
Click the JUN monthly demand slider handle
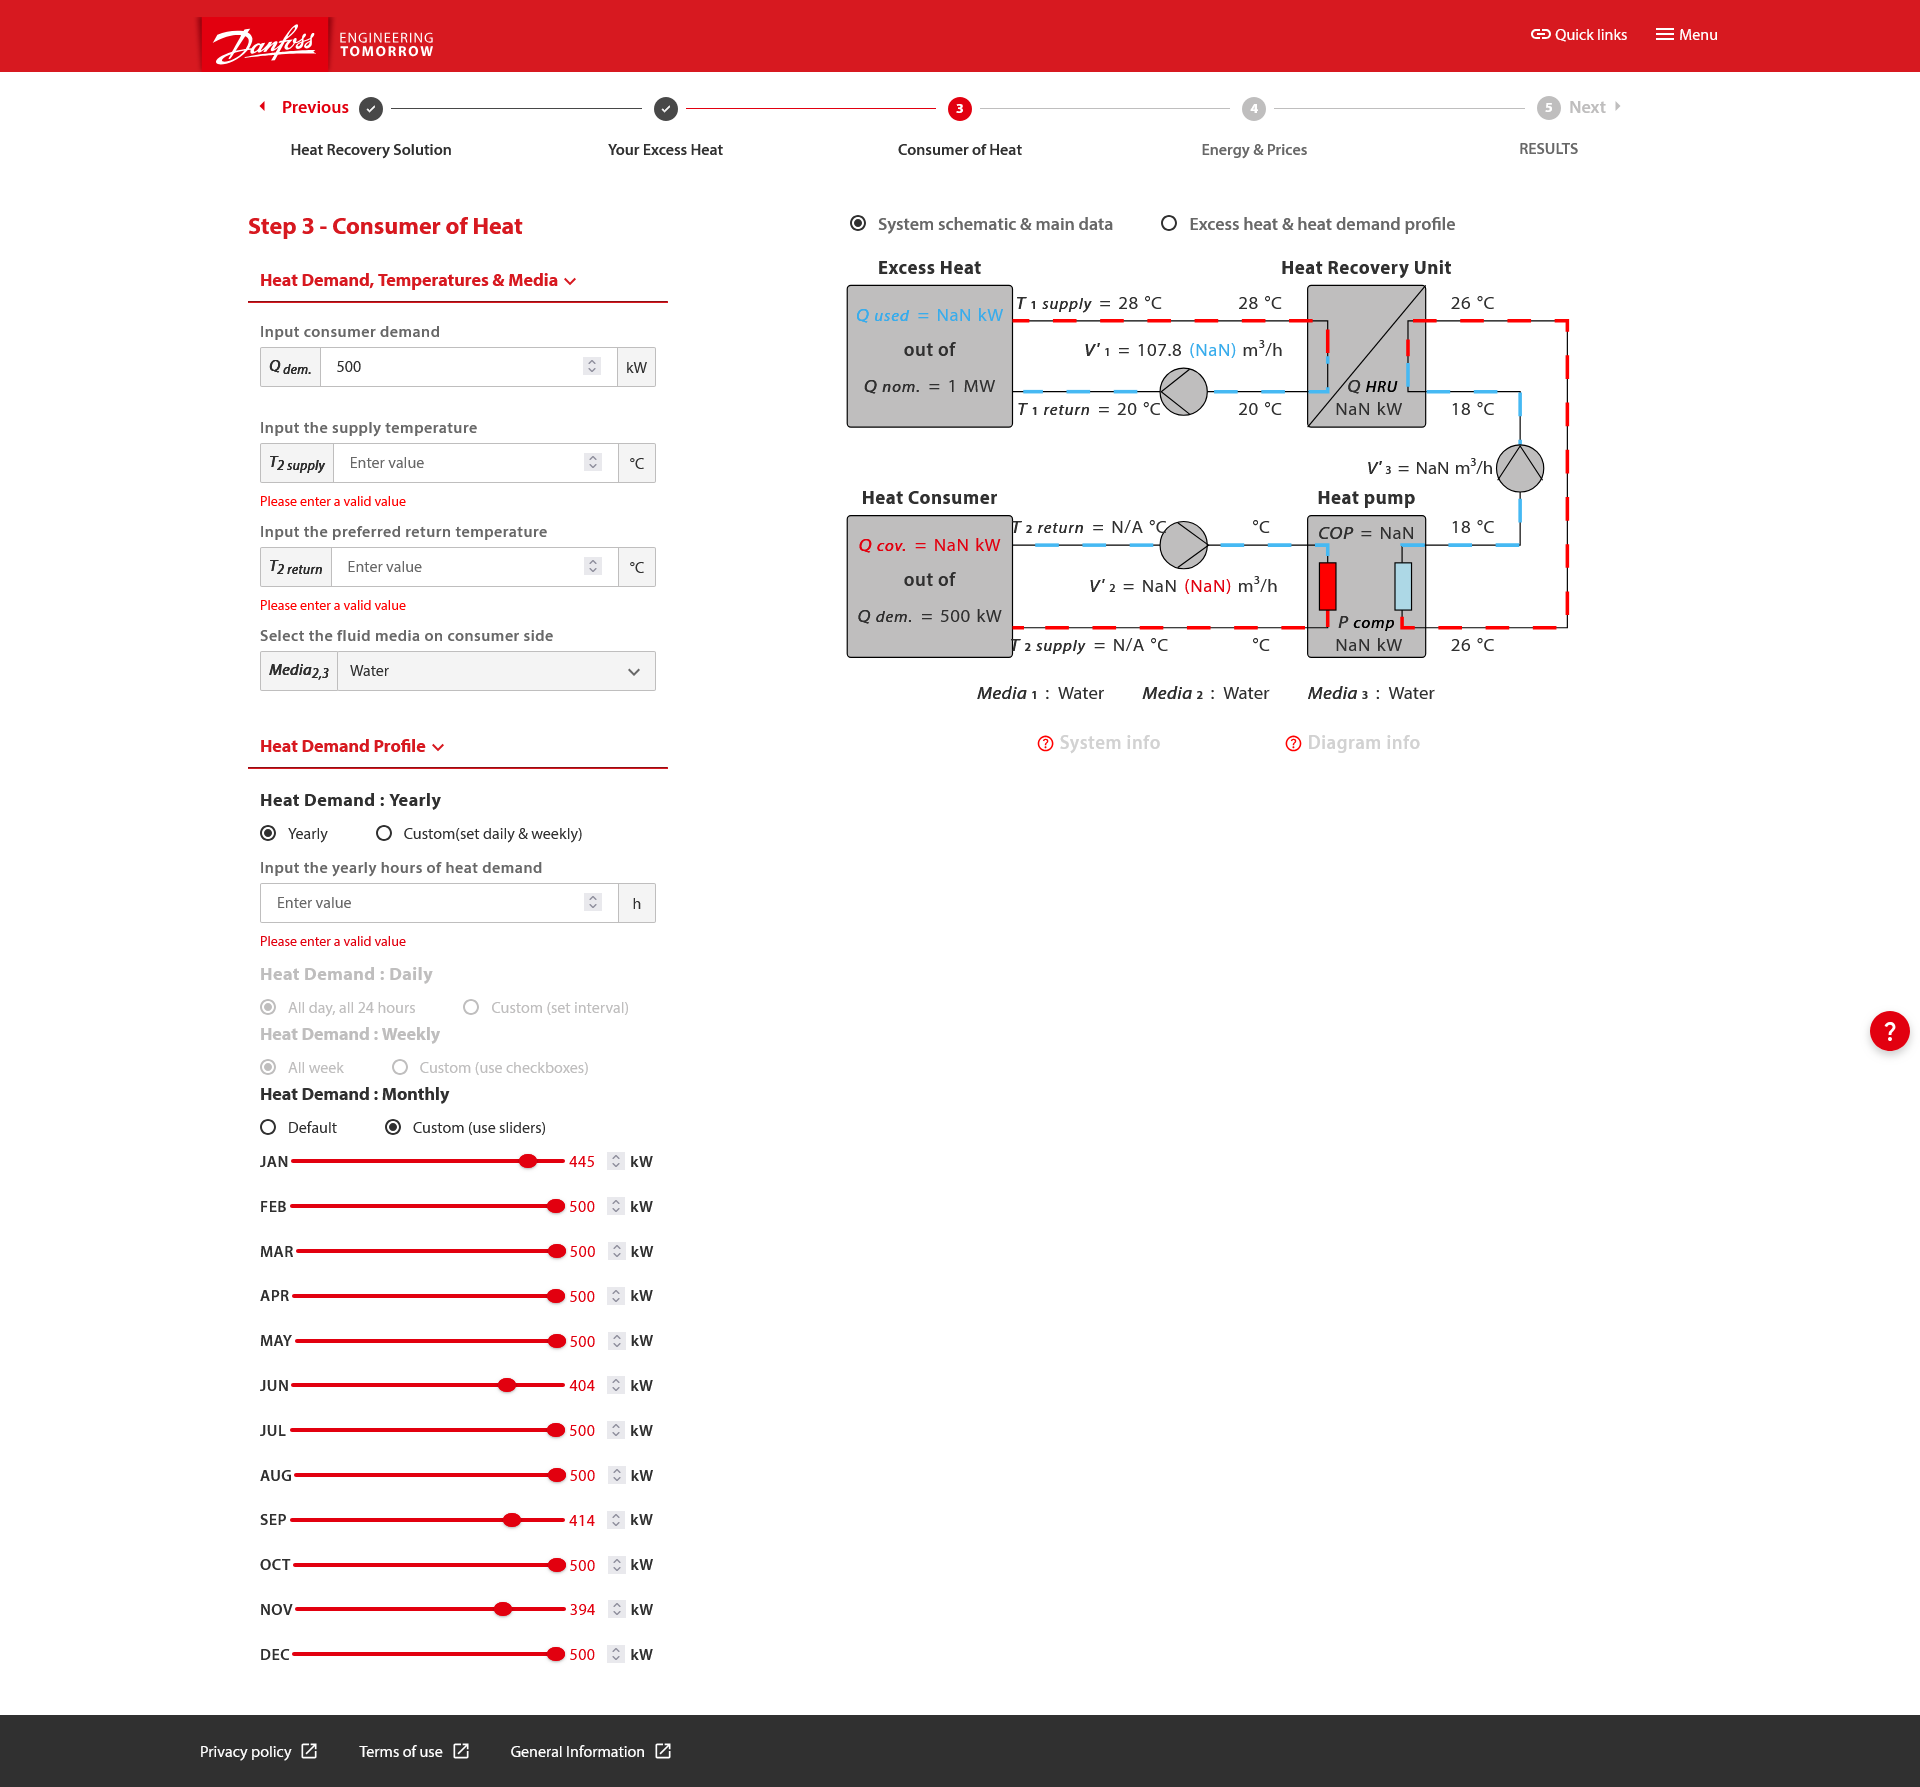507,1385
